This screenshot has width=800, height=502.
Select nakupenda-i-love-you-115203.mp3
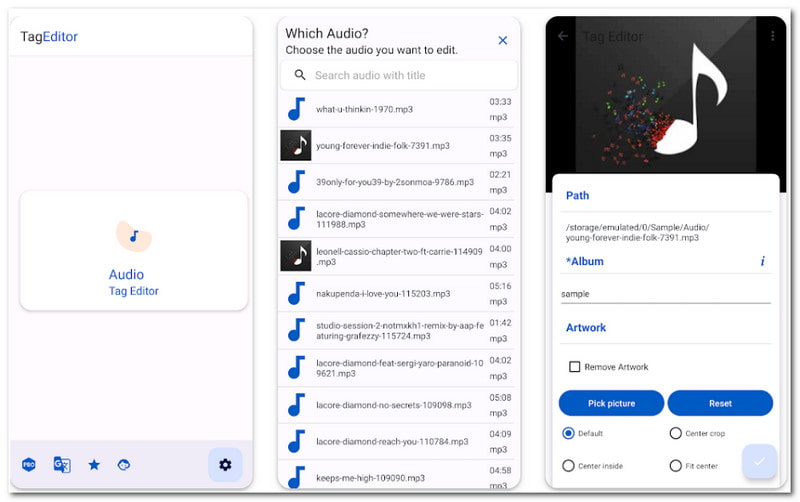[396, 293]
